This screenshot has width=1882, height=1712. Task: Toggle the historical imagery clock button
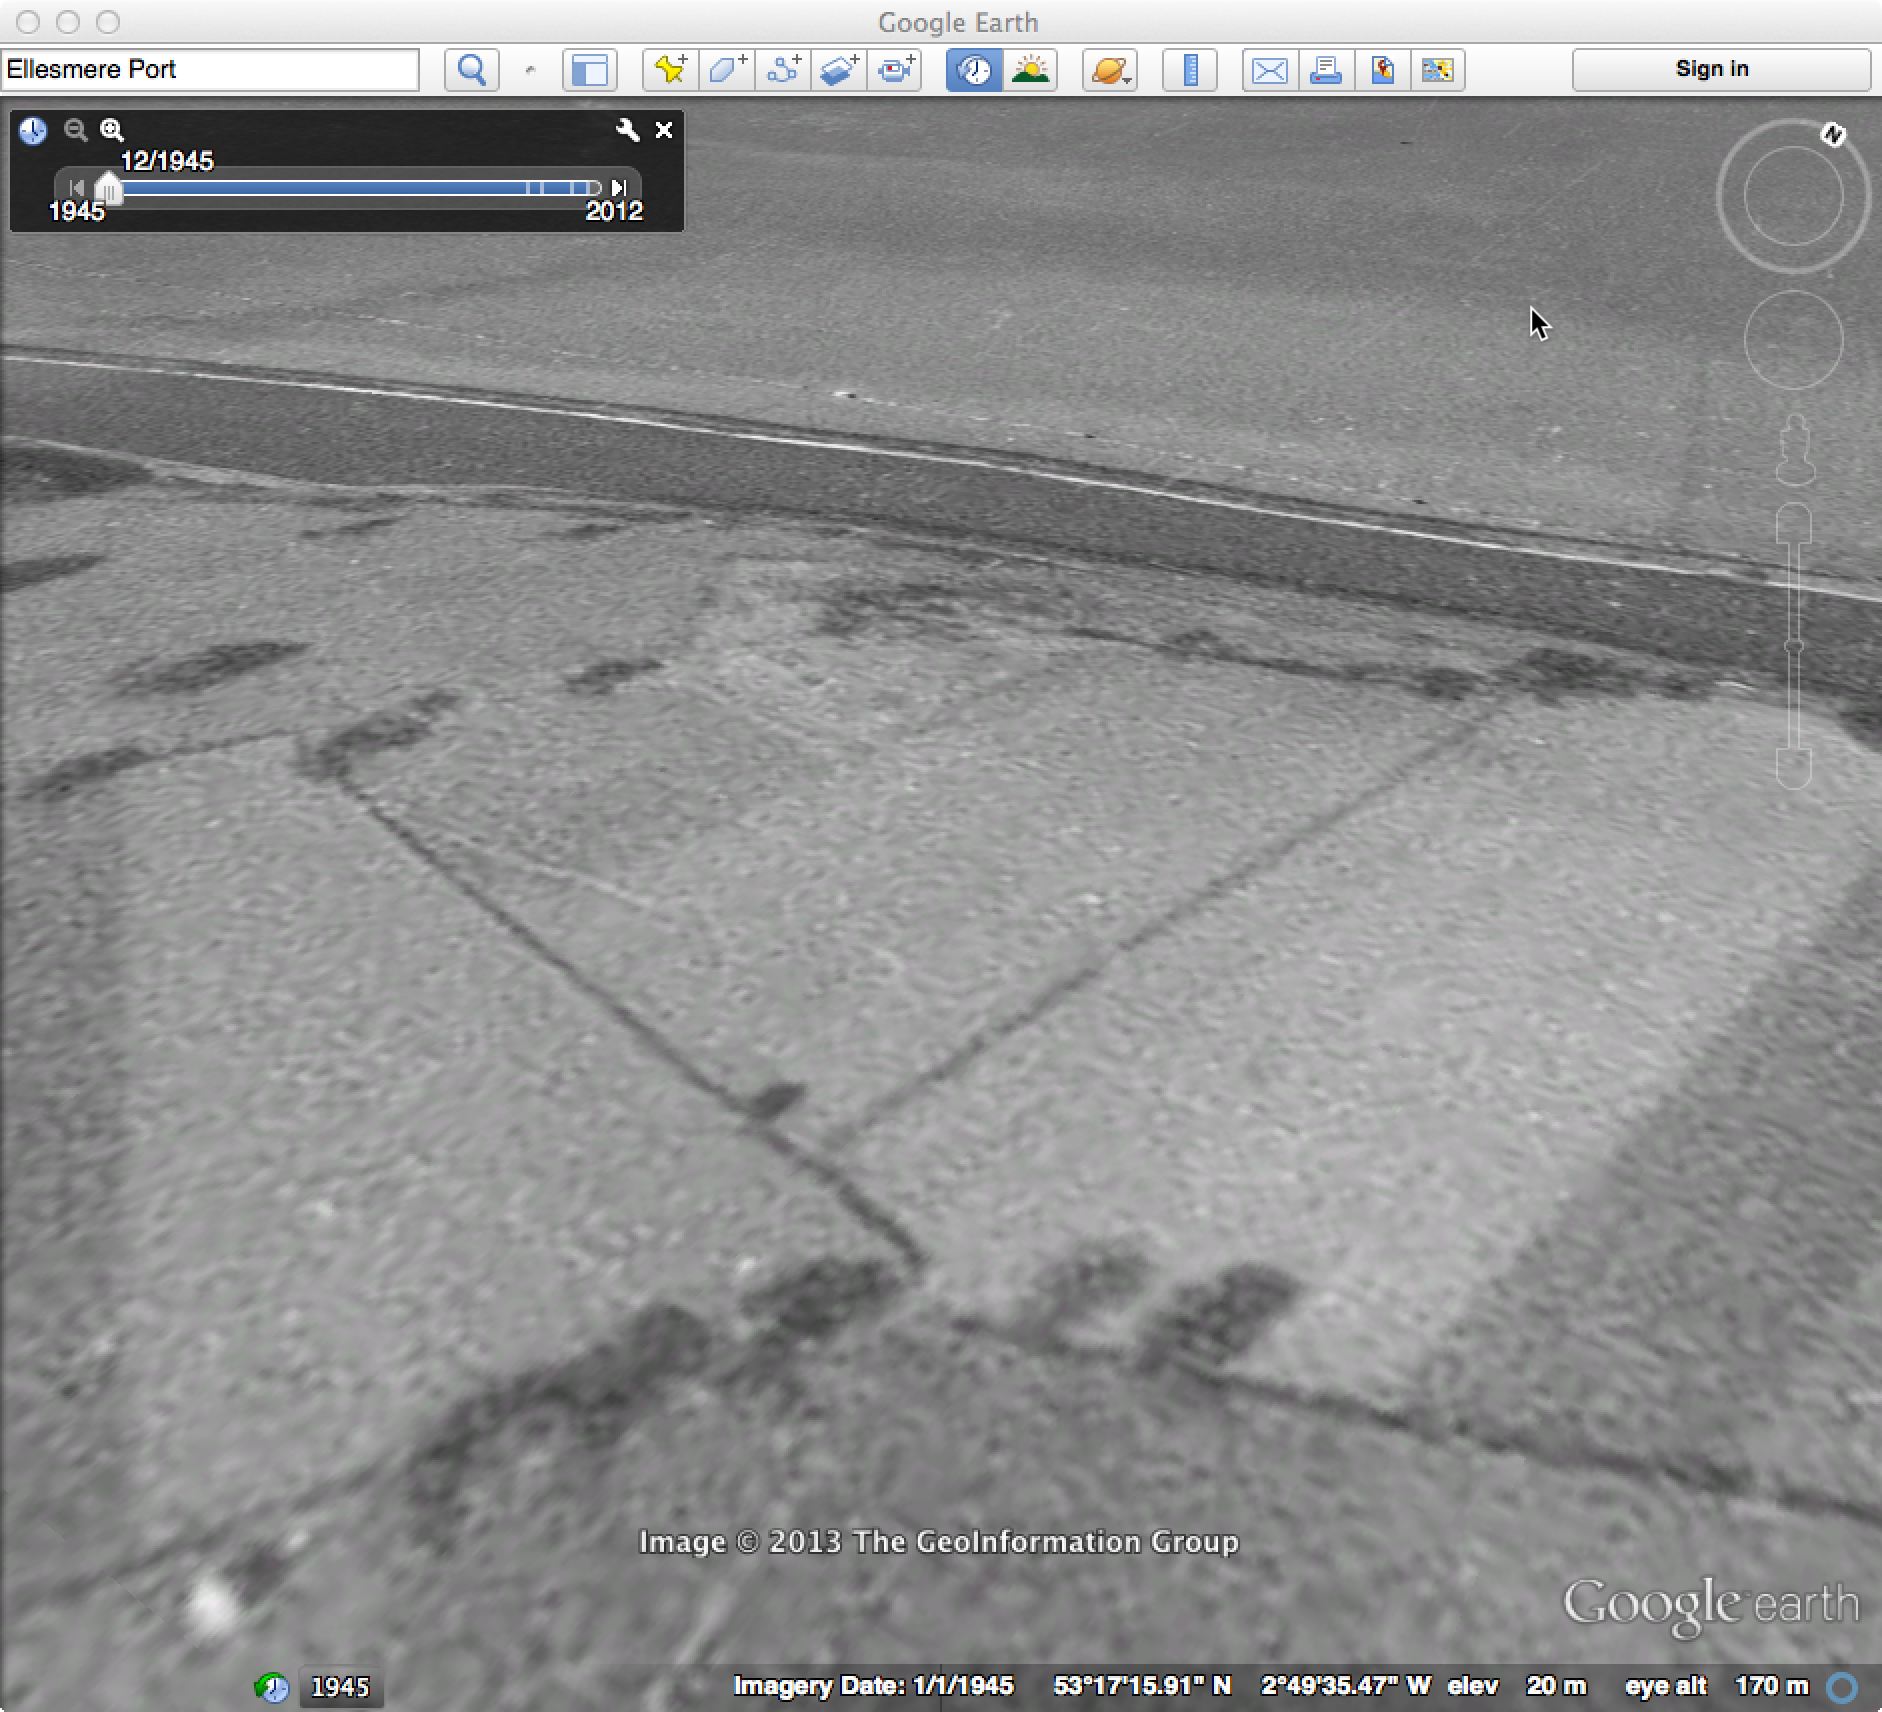(x=974, y=70)
